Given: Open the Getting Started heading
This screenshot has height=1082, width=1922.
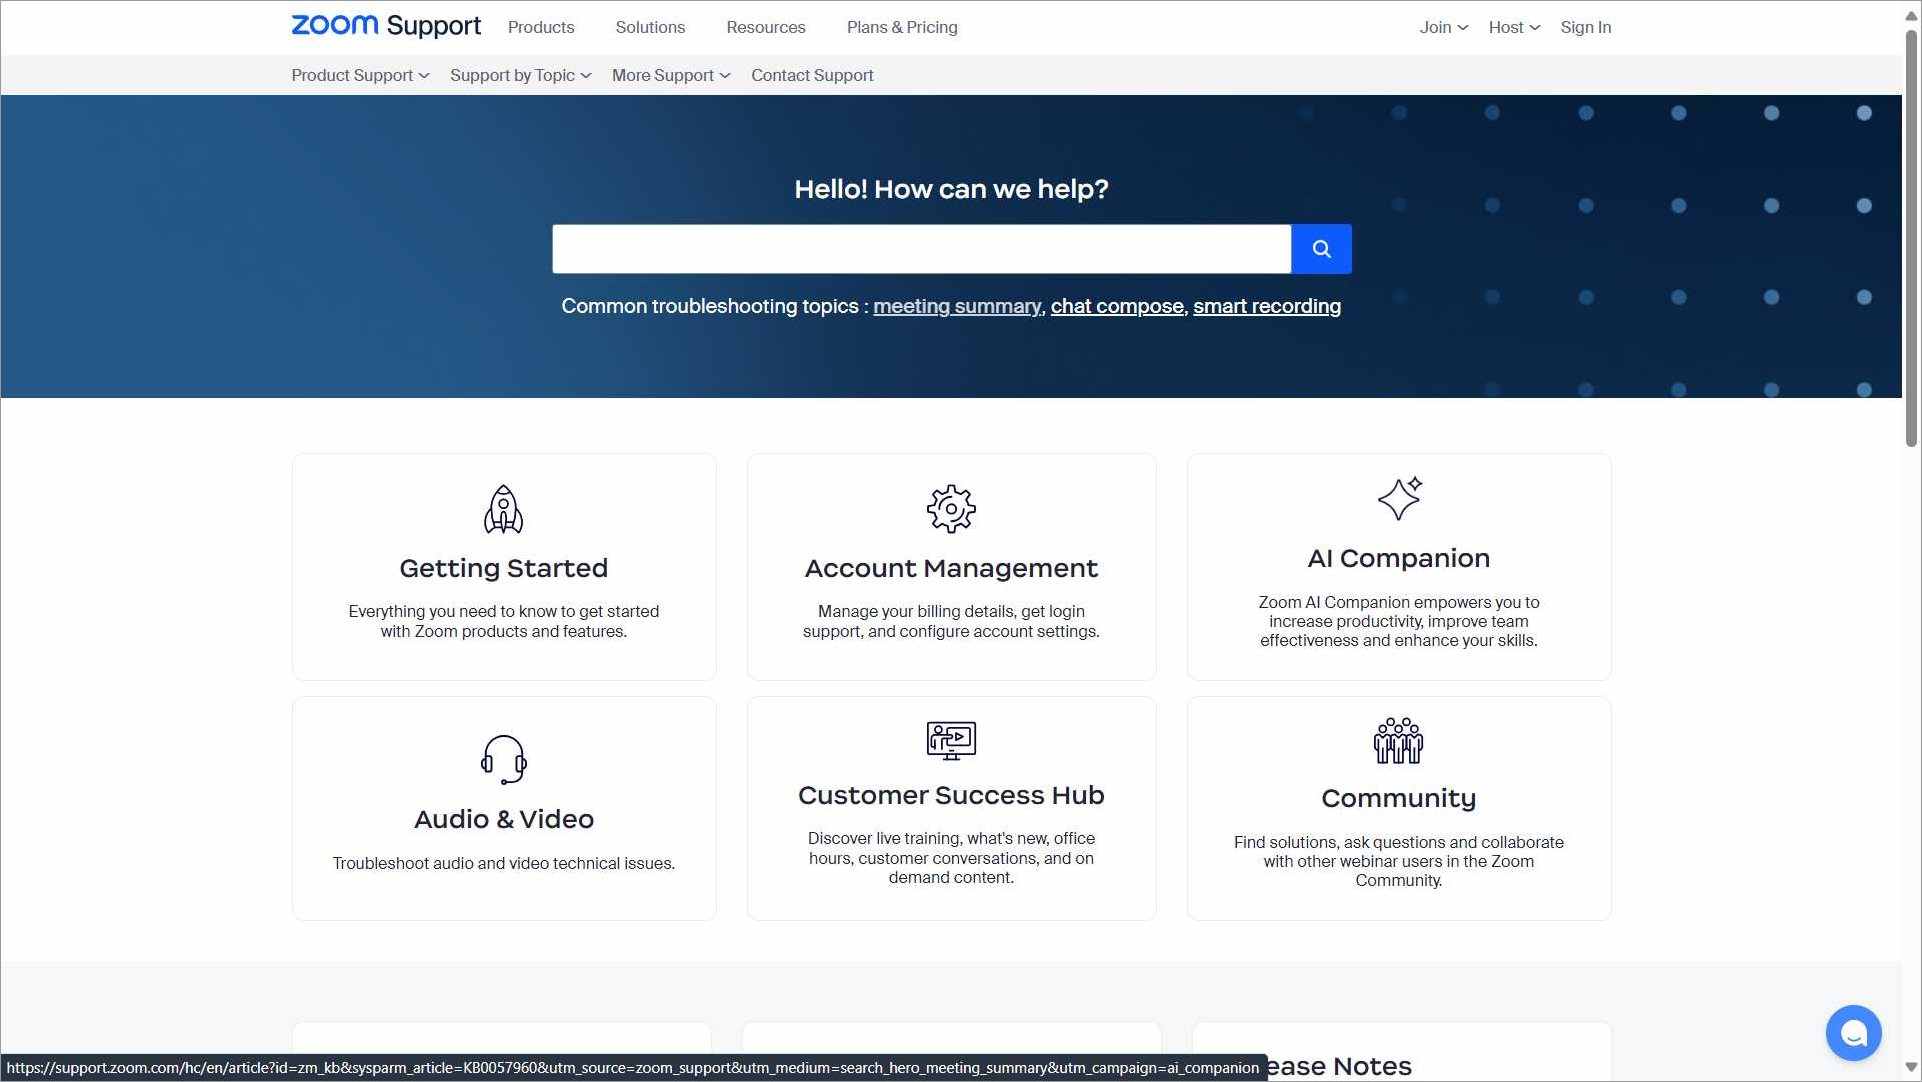Looking at the screenshot, I should [503, 568].
